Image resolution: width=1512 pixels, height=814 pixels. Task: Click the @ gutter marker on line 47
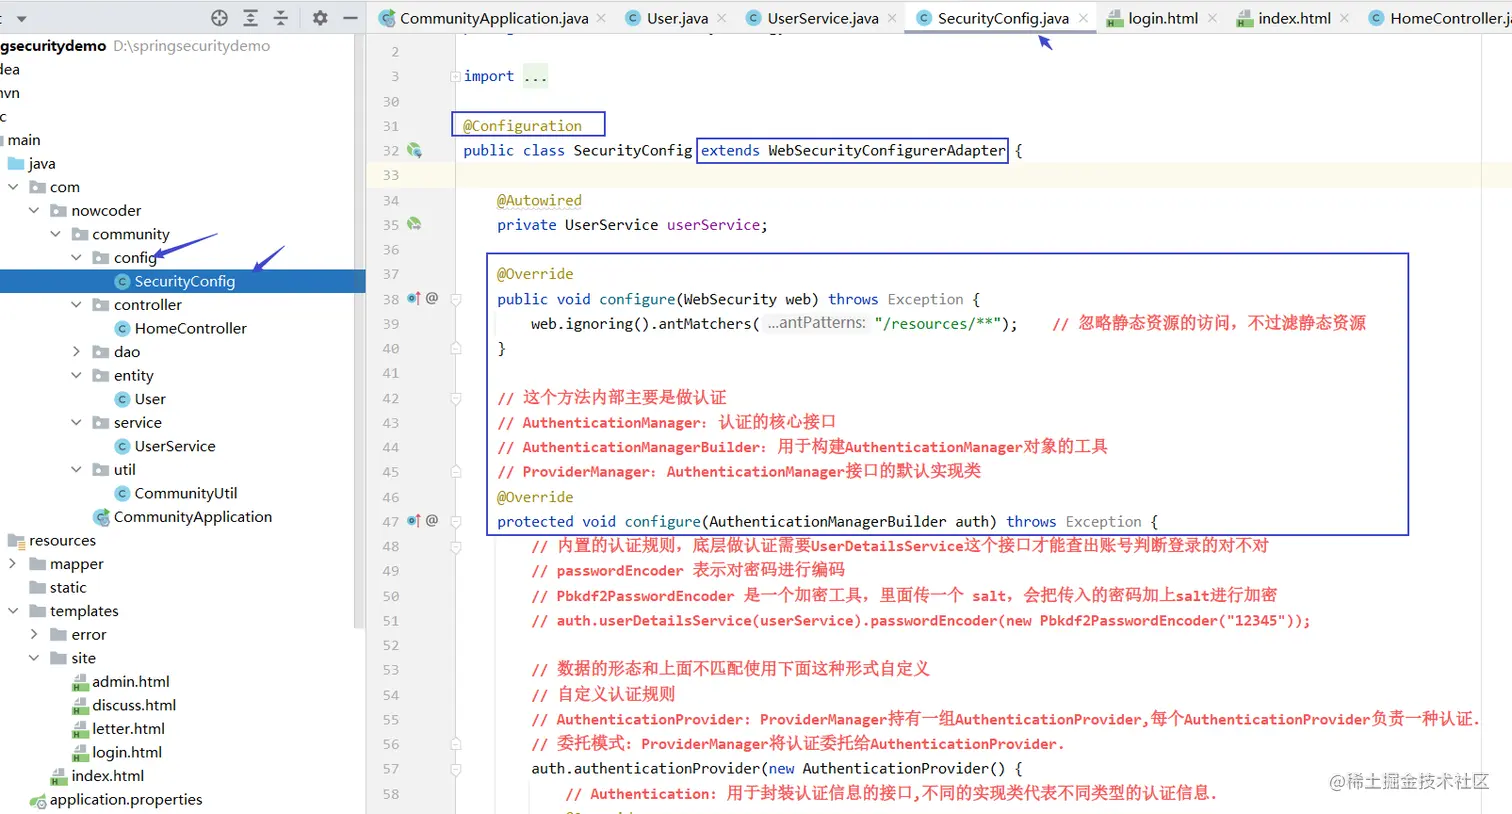[x=432, y=521]
